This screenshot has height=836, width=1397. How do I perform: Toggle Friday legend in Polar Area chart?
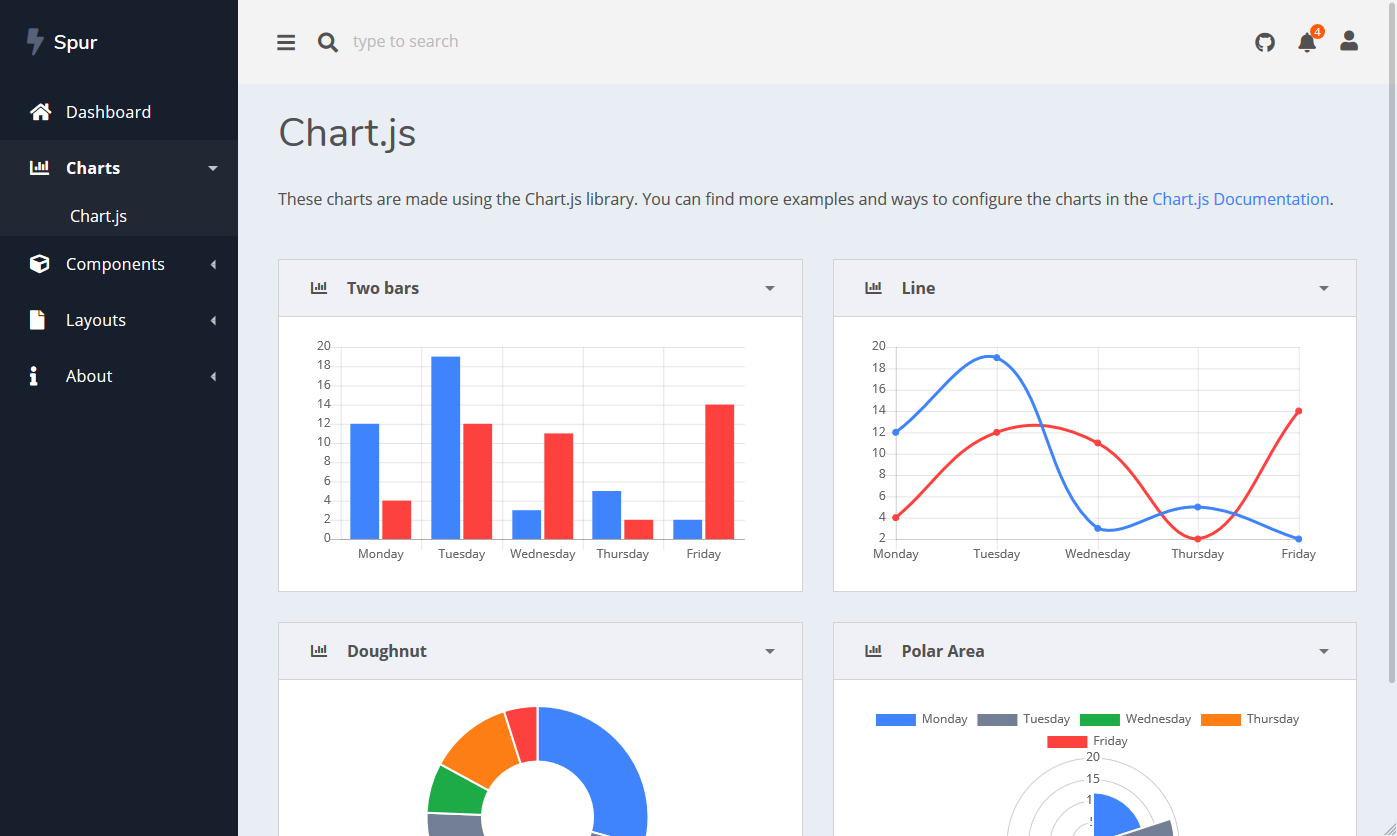pos(1087,741)
